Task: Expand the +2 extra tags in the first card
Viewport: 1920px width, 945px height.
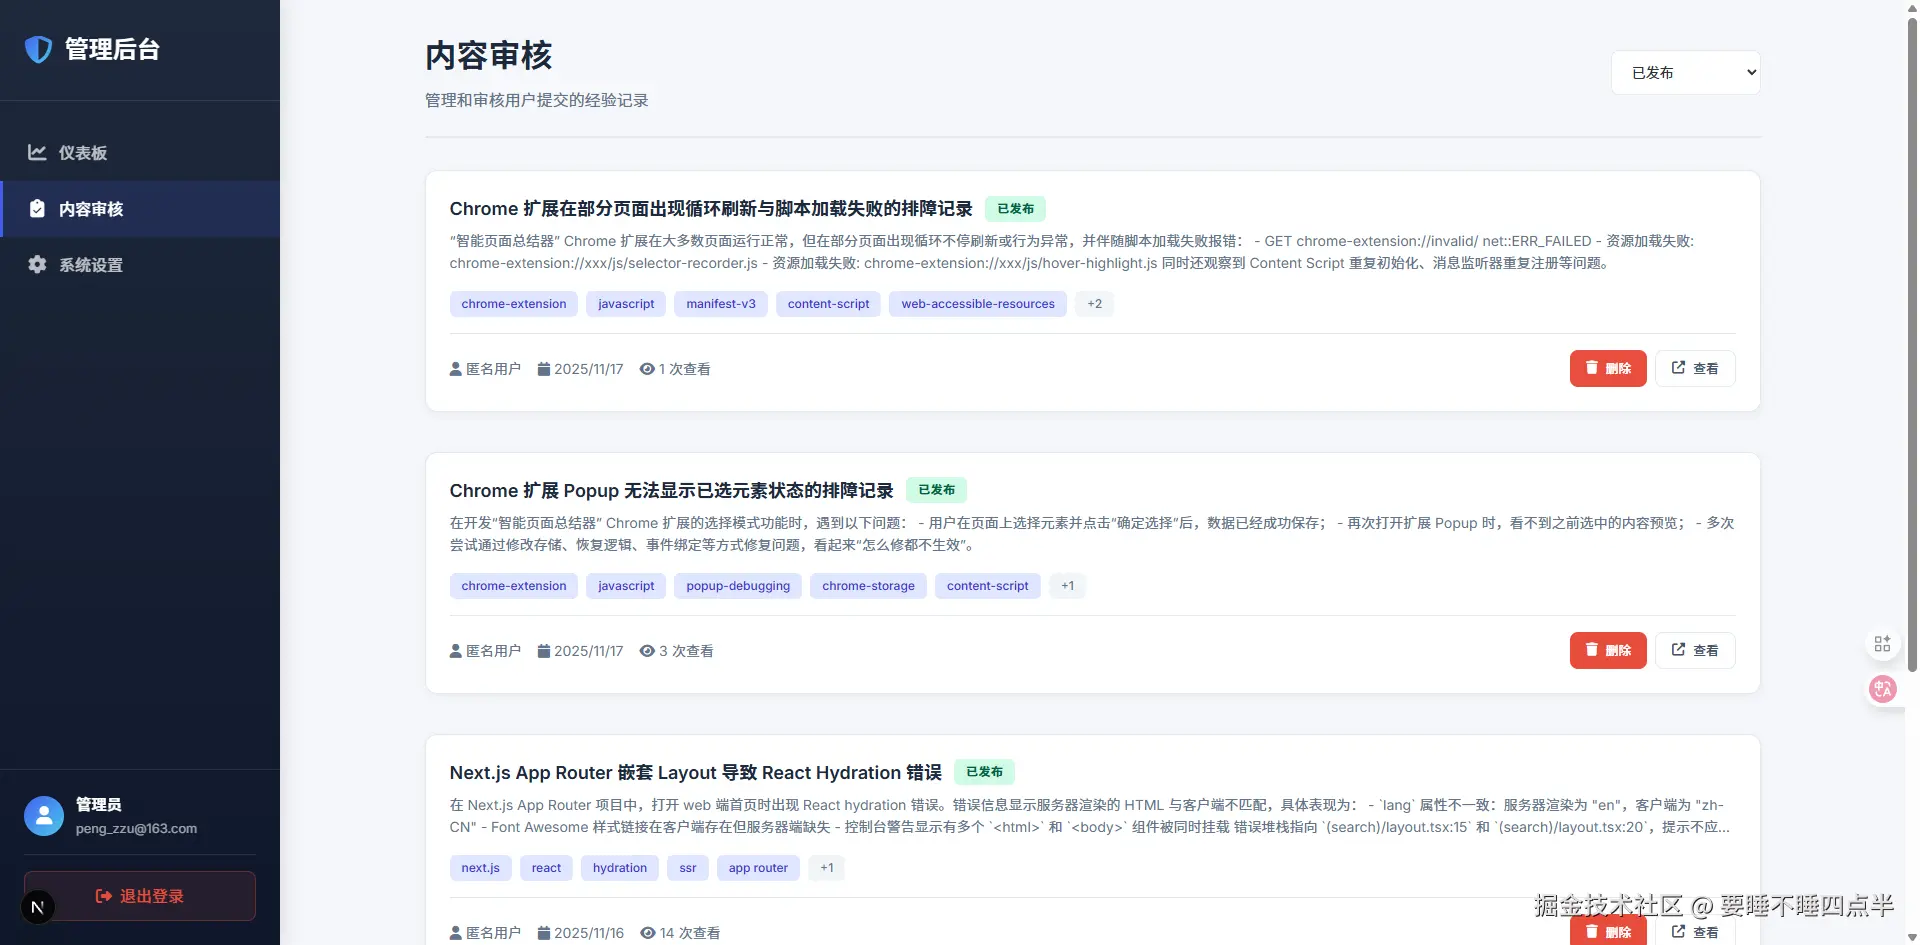Action: (x=1094, y=304)
